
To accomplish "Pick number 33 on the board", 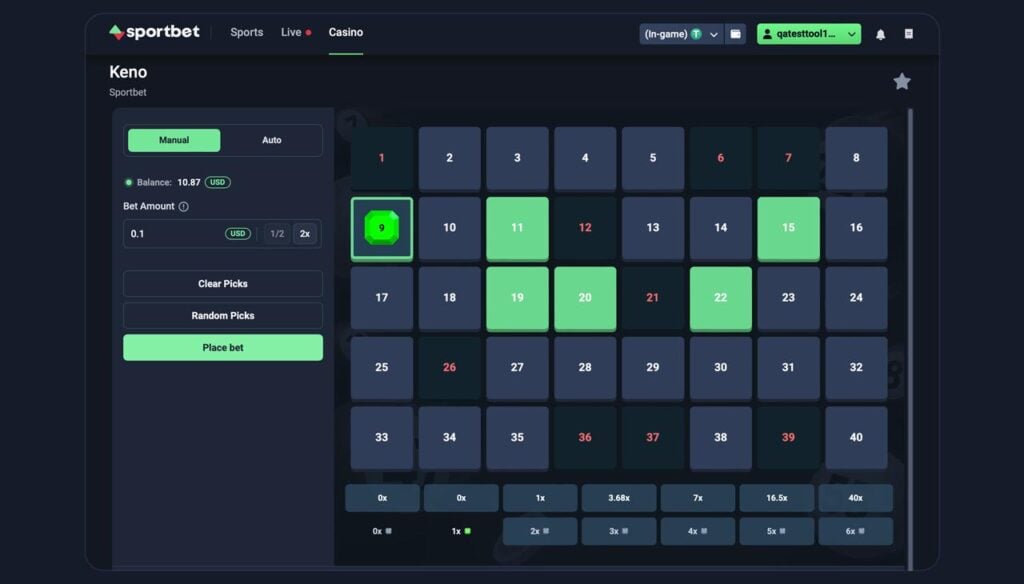I will pyautogui.click(x=381, y=438).
